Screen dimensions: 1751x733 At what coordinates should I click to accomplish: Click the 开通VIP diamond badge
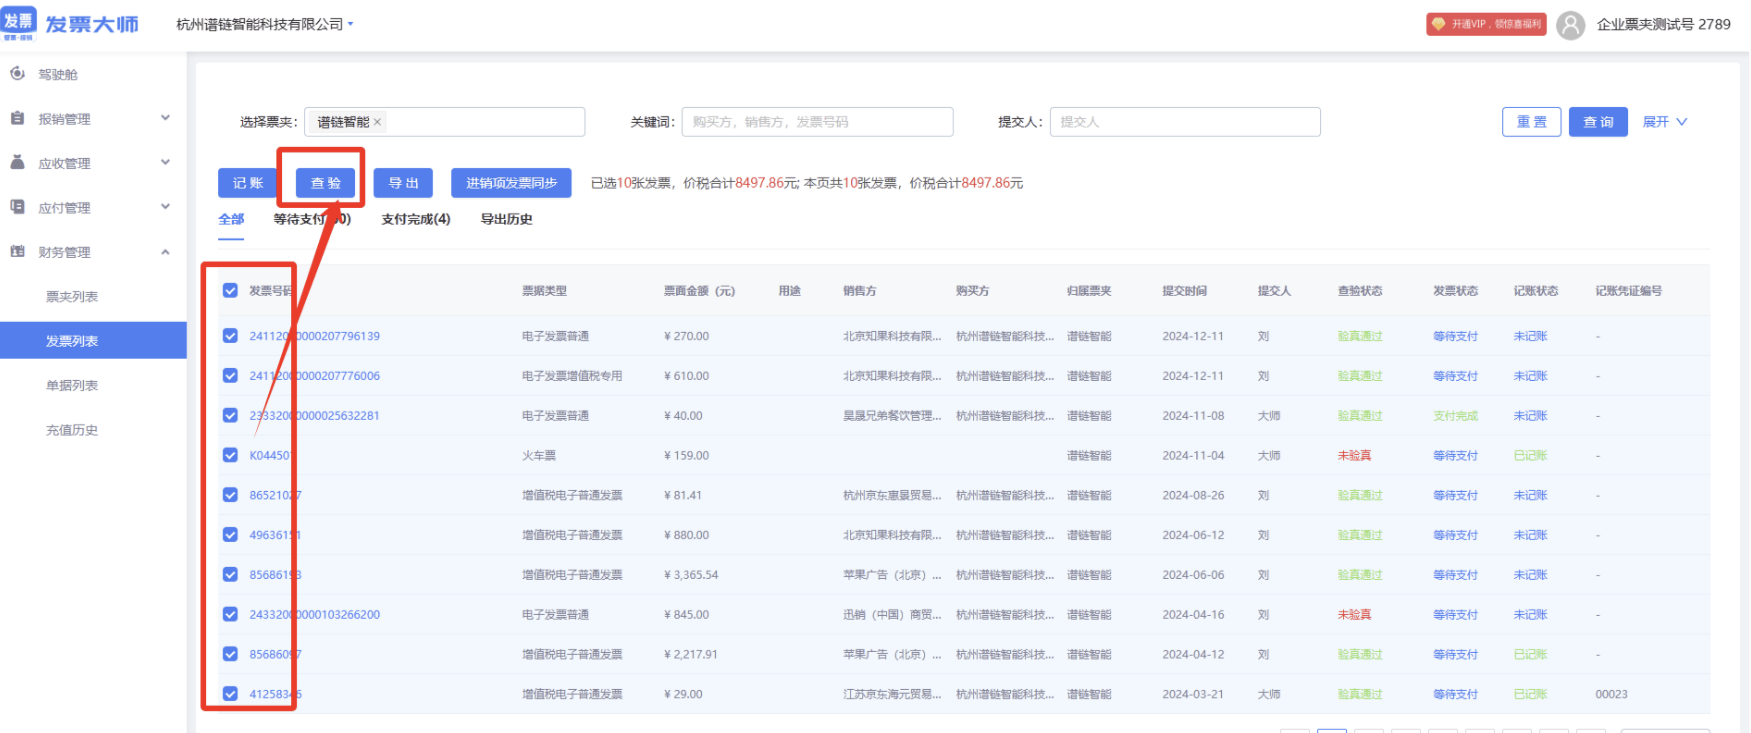click(1486, 24)
